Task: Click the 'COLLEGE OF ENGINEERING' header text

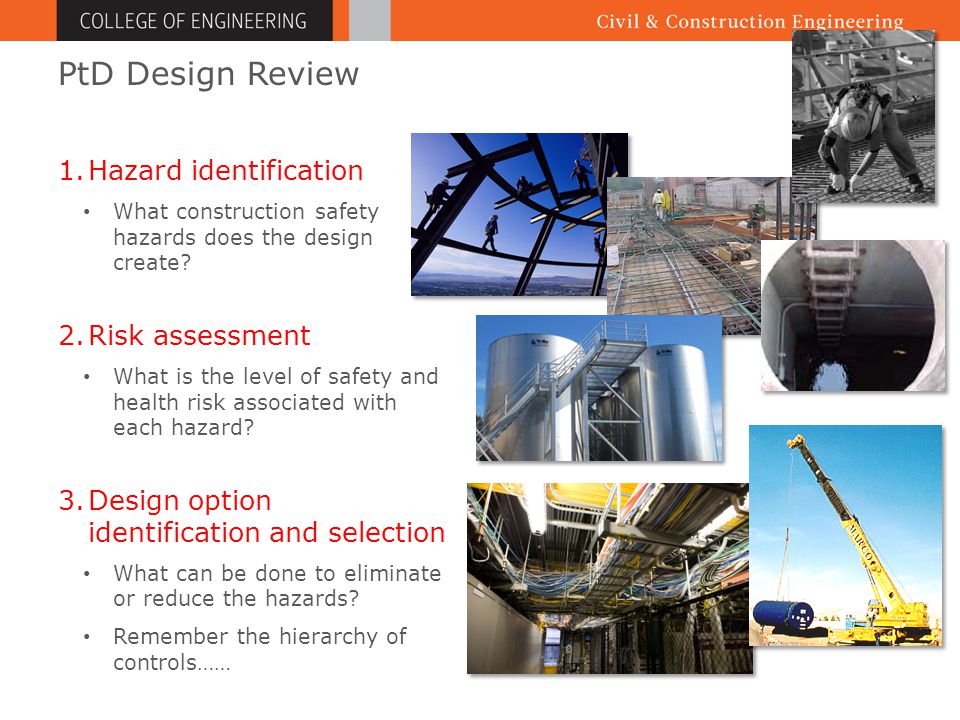Action: pos(193,21)
